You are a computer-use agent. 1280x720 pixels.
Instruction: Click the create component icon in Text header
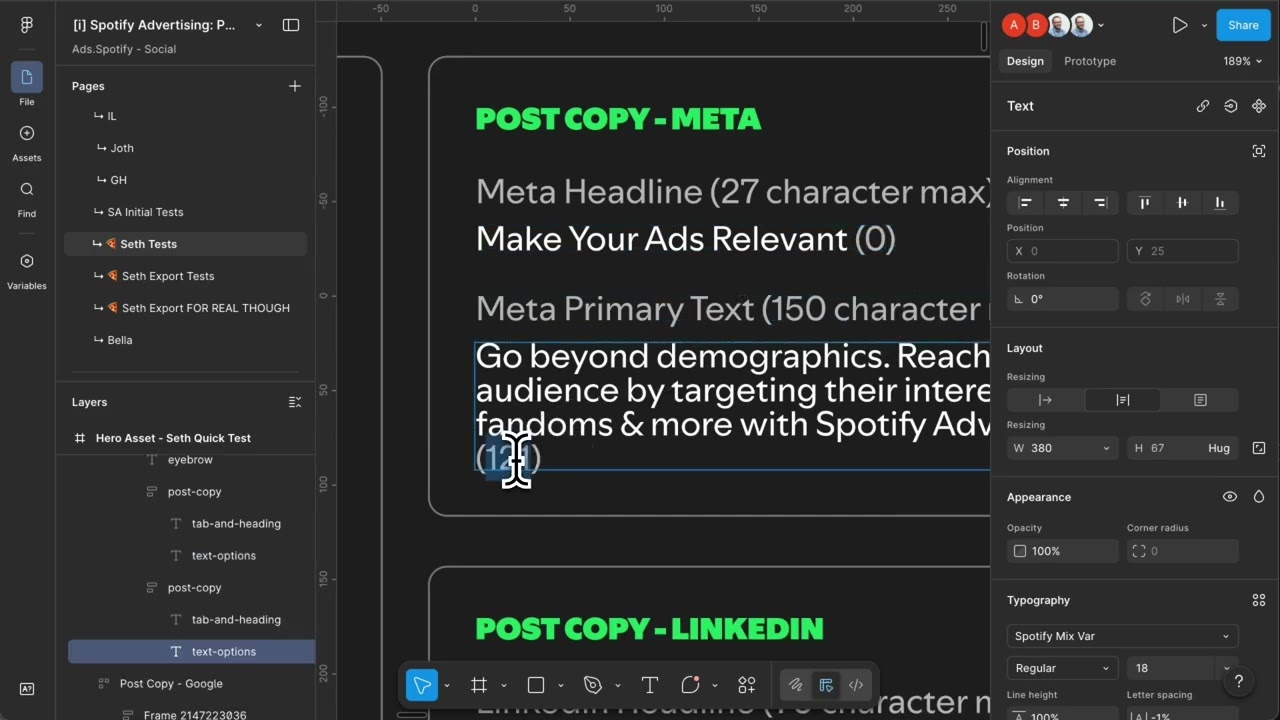1231,106
